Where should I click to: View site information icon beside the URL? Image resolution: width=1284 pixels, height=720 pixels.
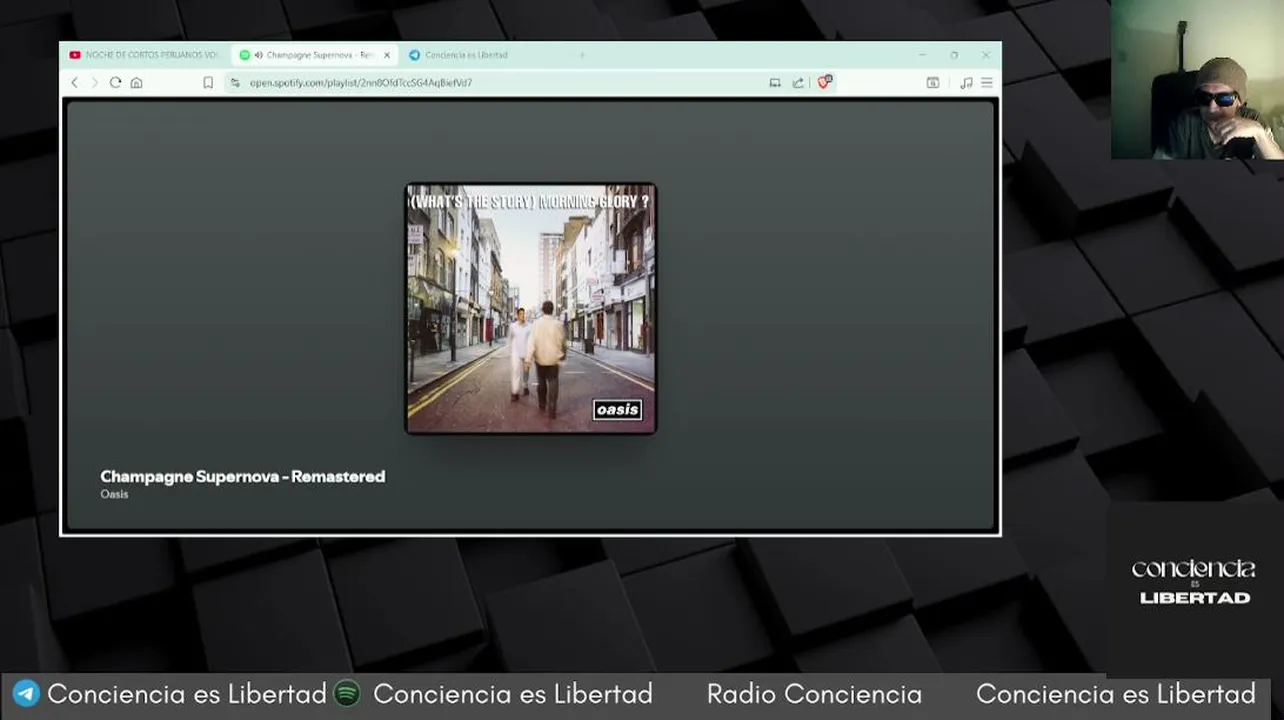[x=236, y=83]
